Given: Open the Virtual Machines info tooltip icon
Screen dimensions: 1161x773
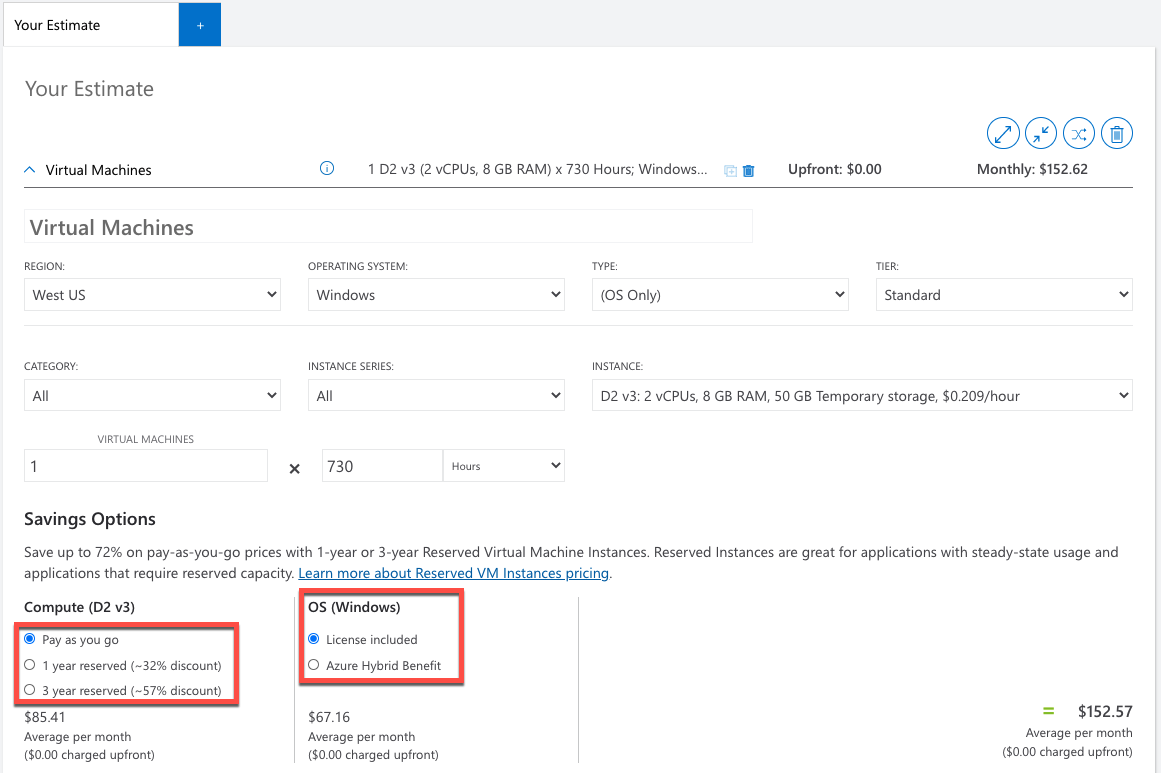Looking at the screenshot, I should coord(326,168).
